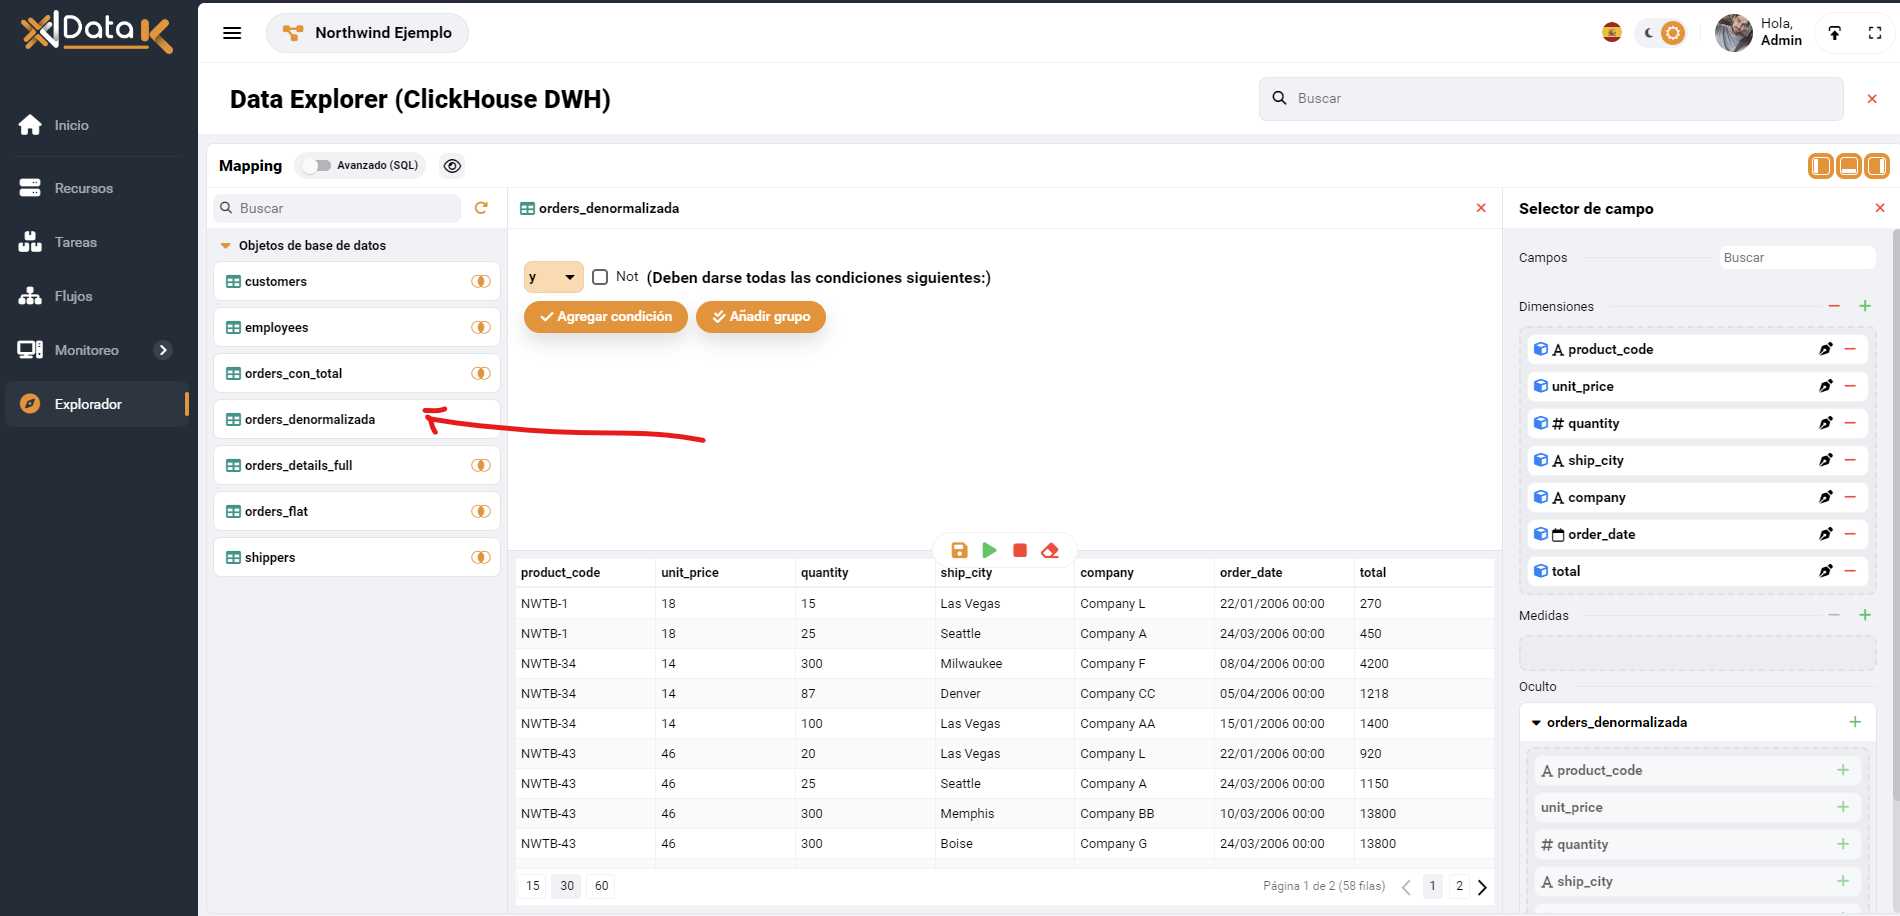Refresh the database objects list

481,208
